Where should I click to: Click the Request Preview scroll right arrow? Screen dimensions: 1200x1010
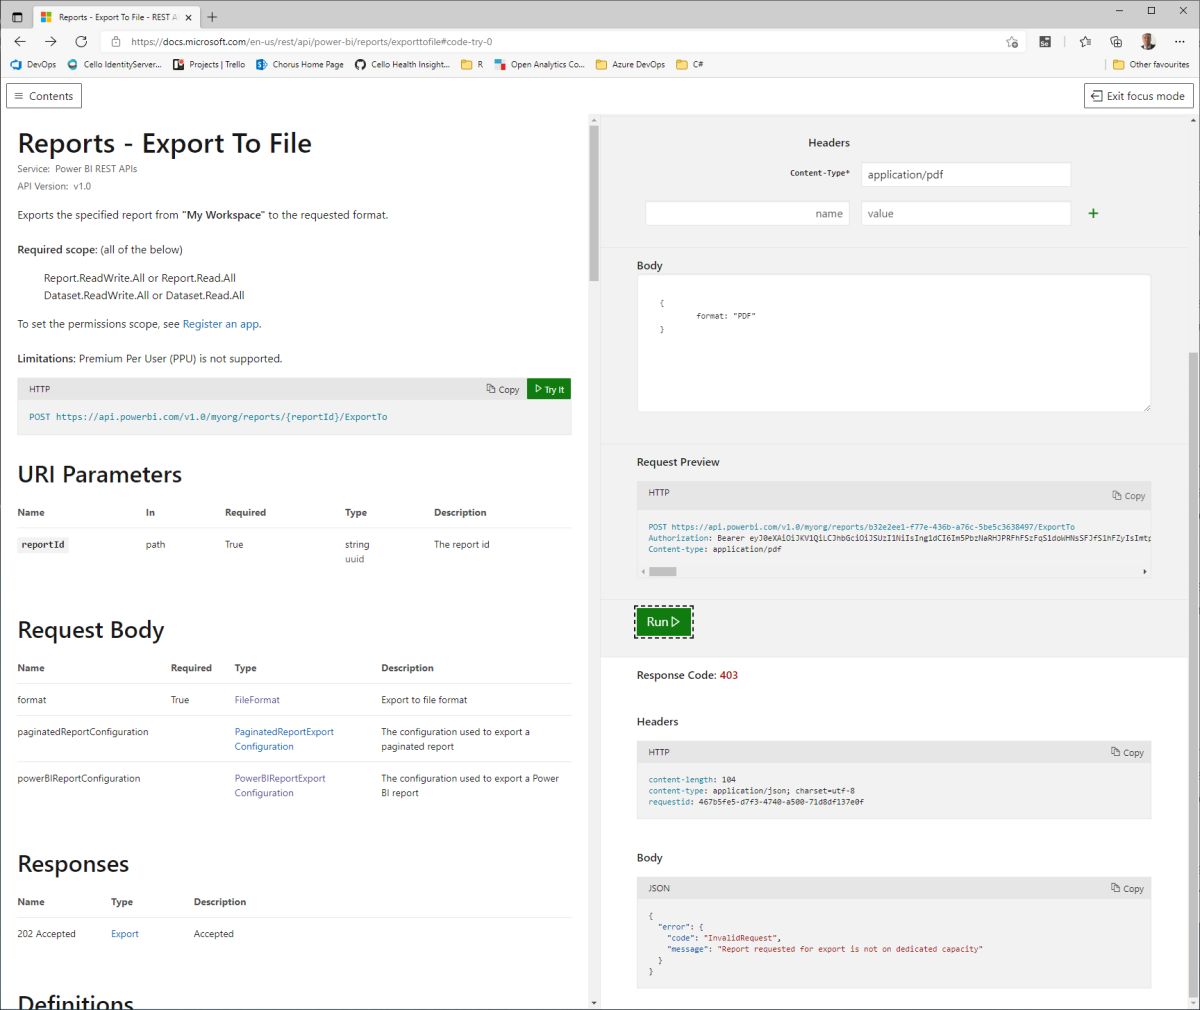1145,572
